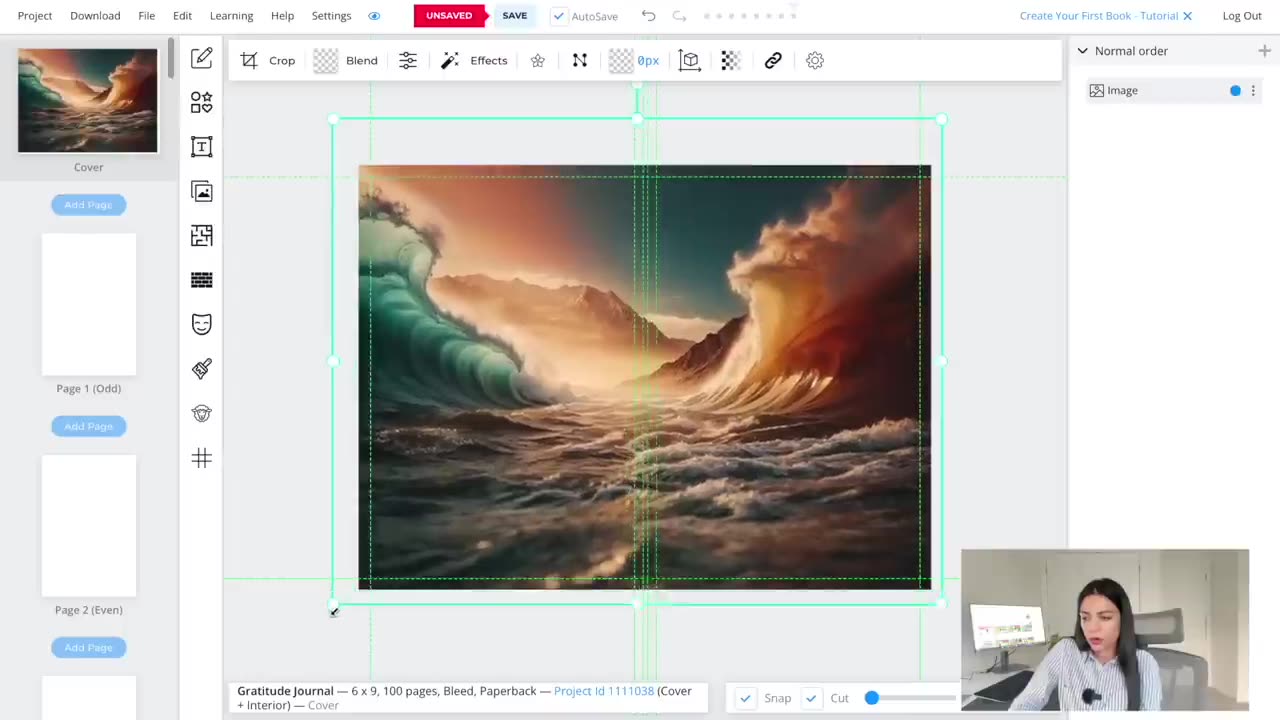
Task: Click Add Page below Page 1 (Odd)
Action: 88,426
